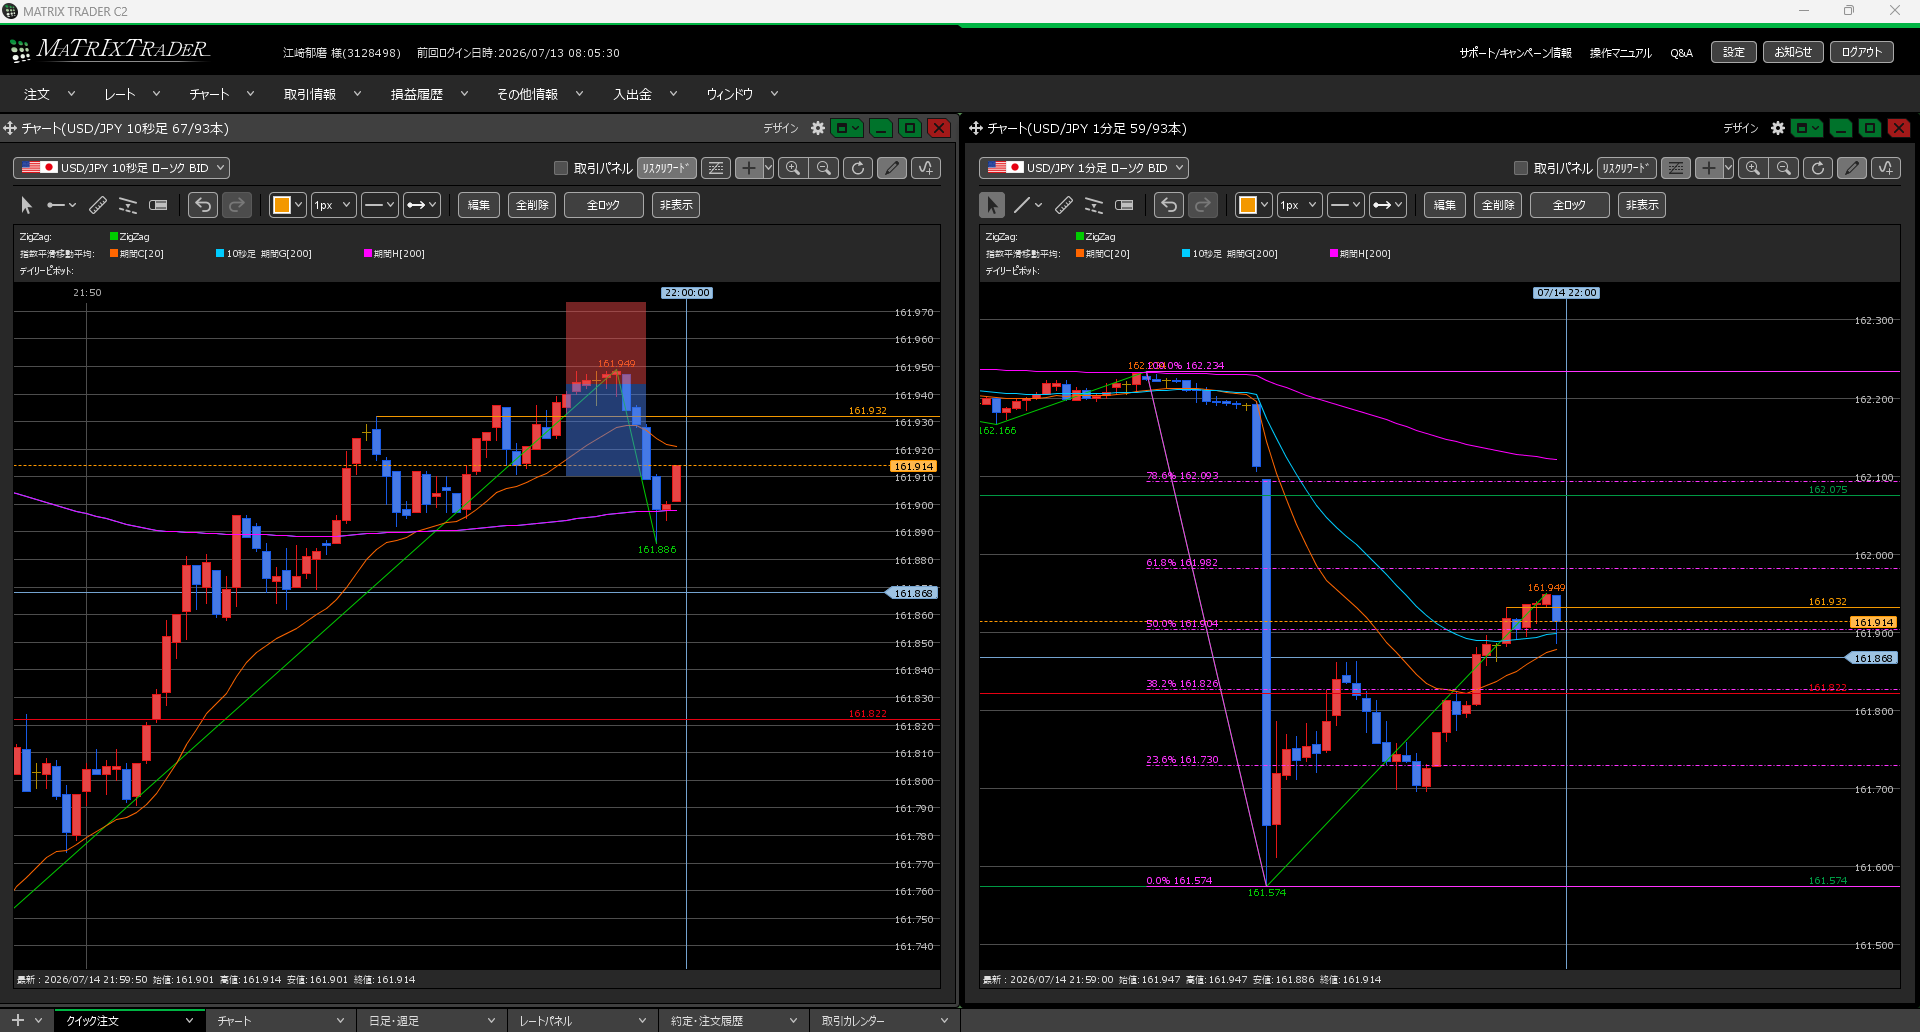Image resolution: width=1920 pixels, height=1032 pixels.
Task: Open orange color picker in 10秒足 chart
Action: coord(287,205)
